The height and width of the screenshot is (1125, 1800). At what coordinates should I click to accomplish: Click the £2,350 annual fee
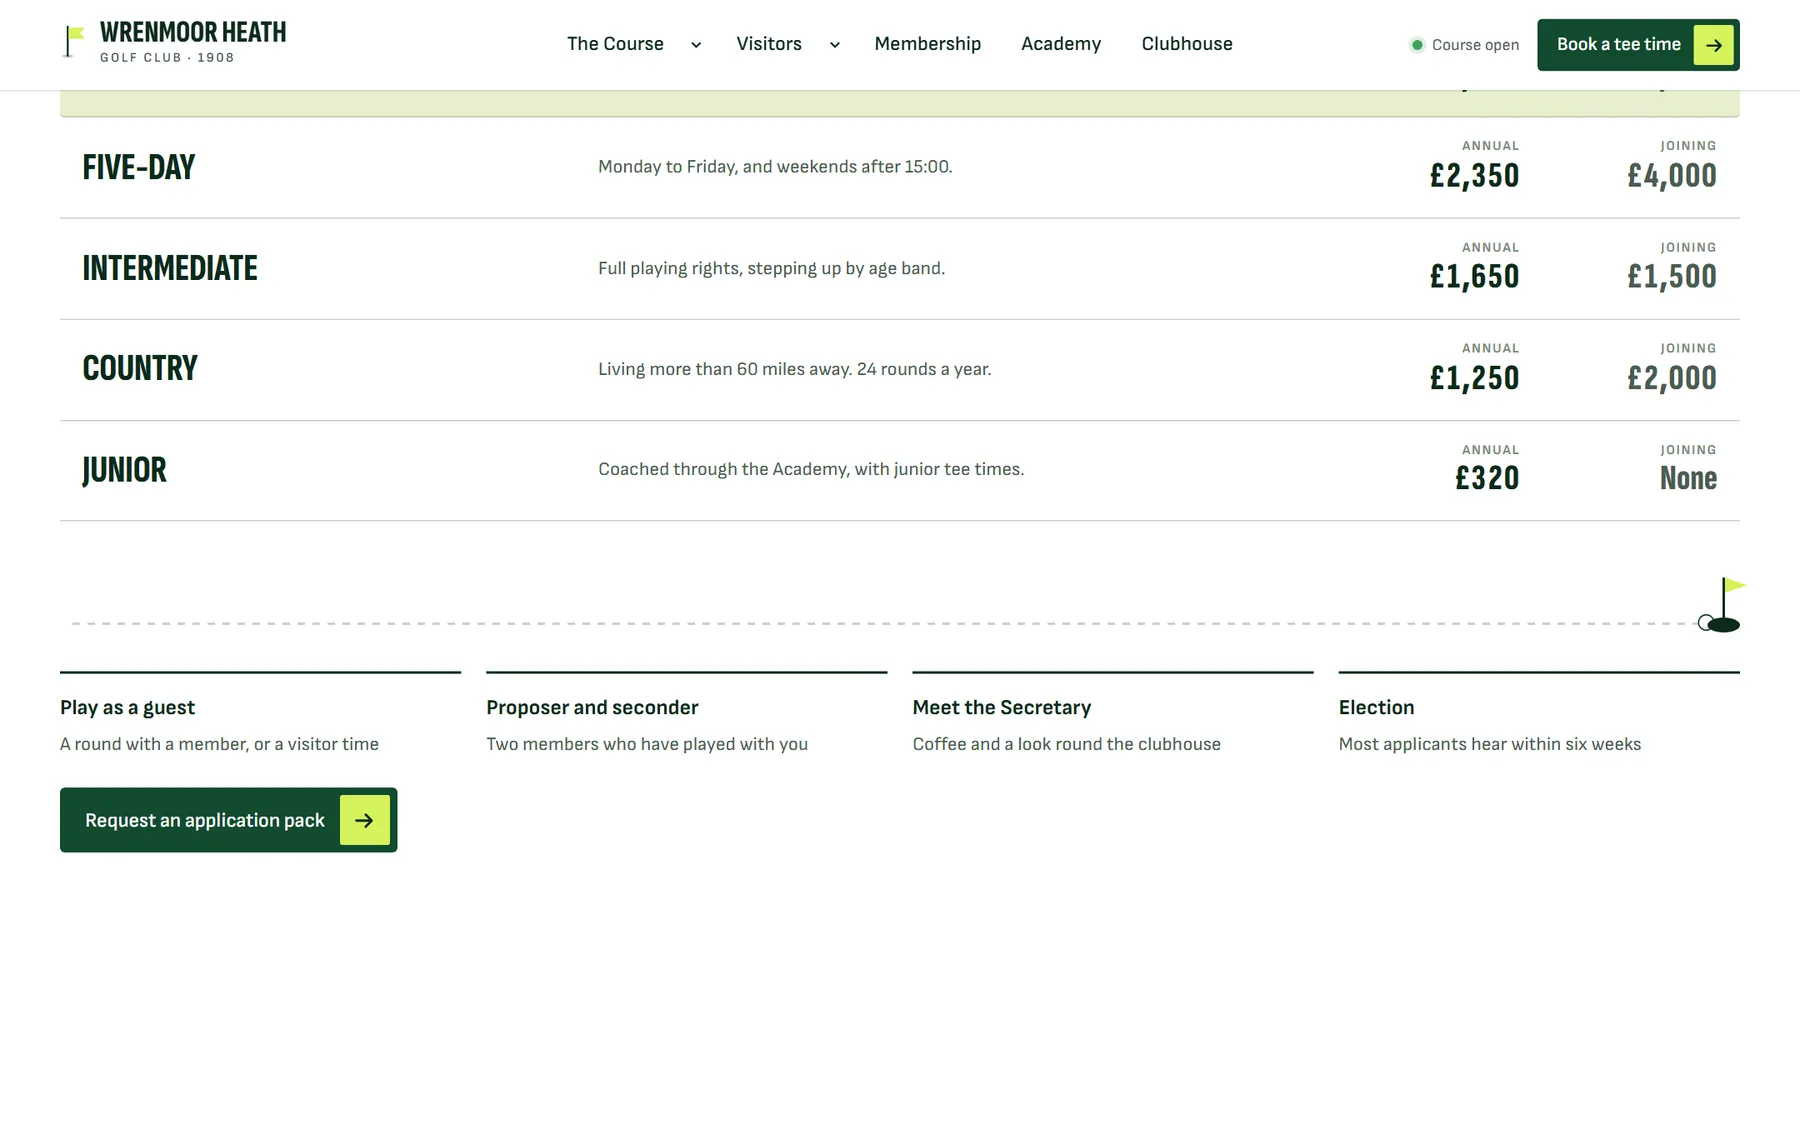(x=1474, y=176)
